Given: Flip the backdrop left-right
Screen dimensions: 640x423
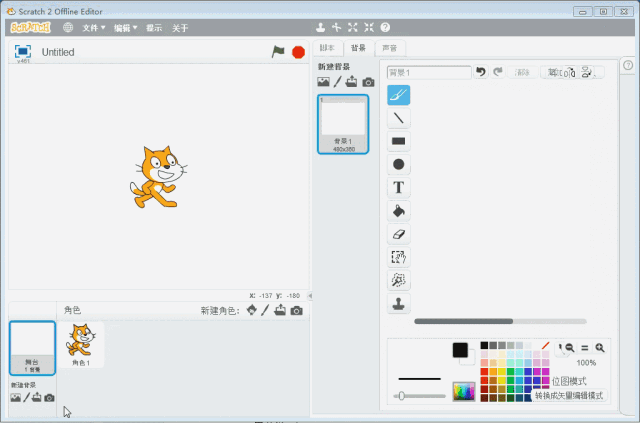Looking at the screenshot, I should (571, 73).
